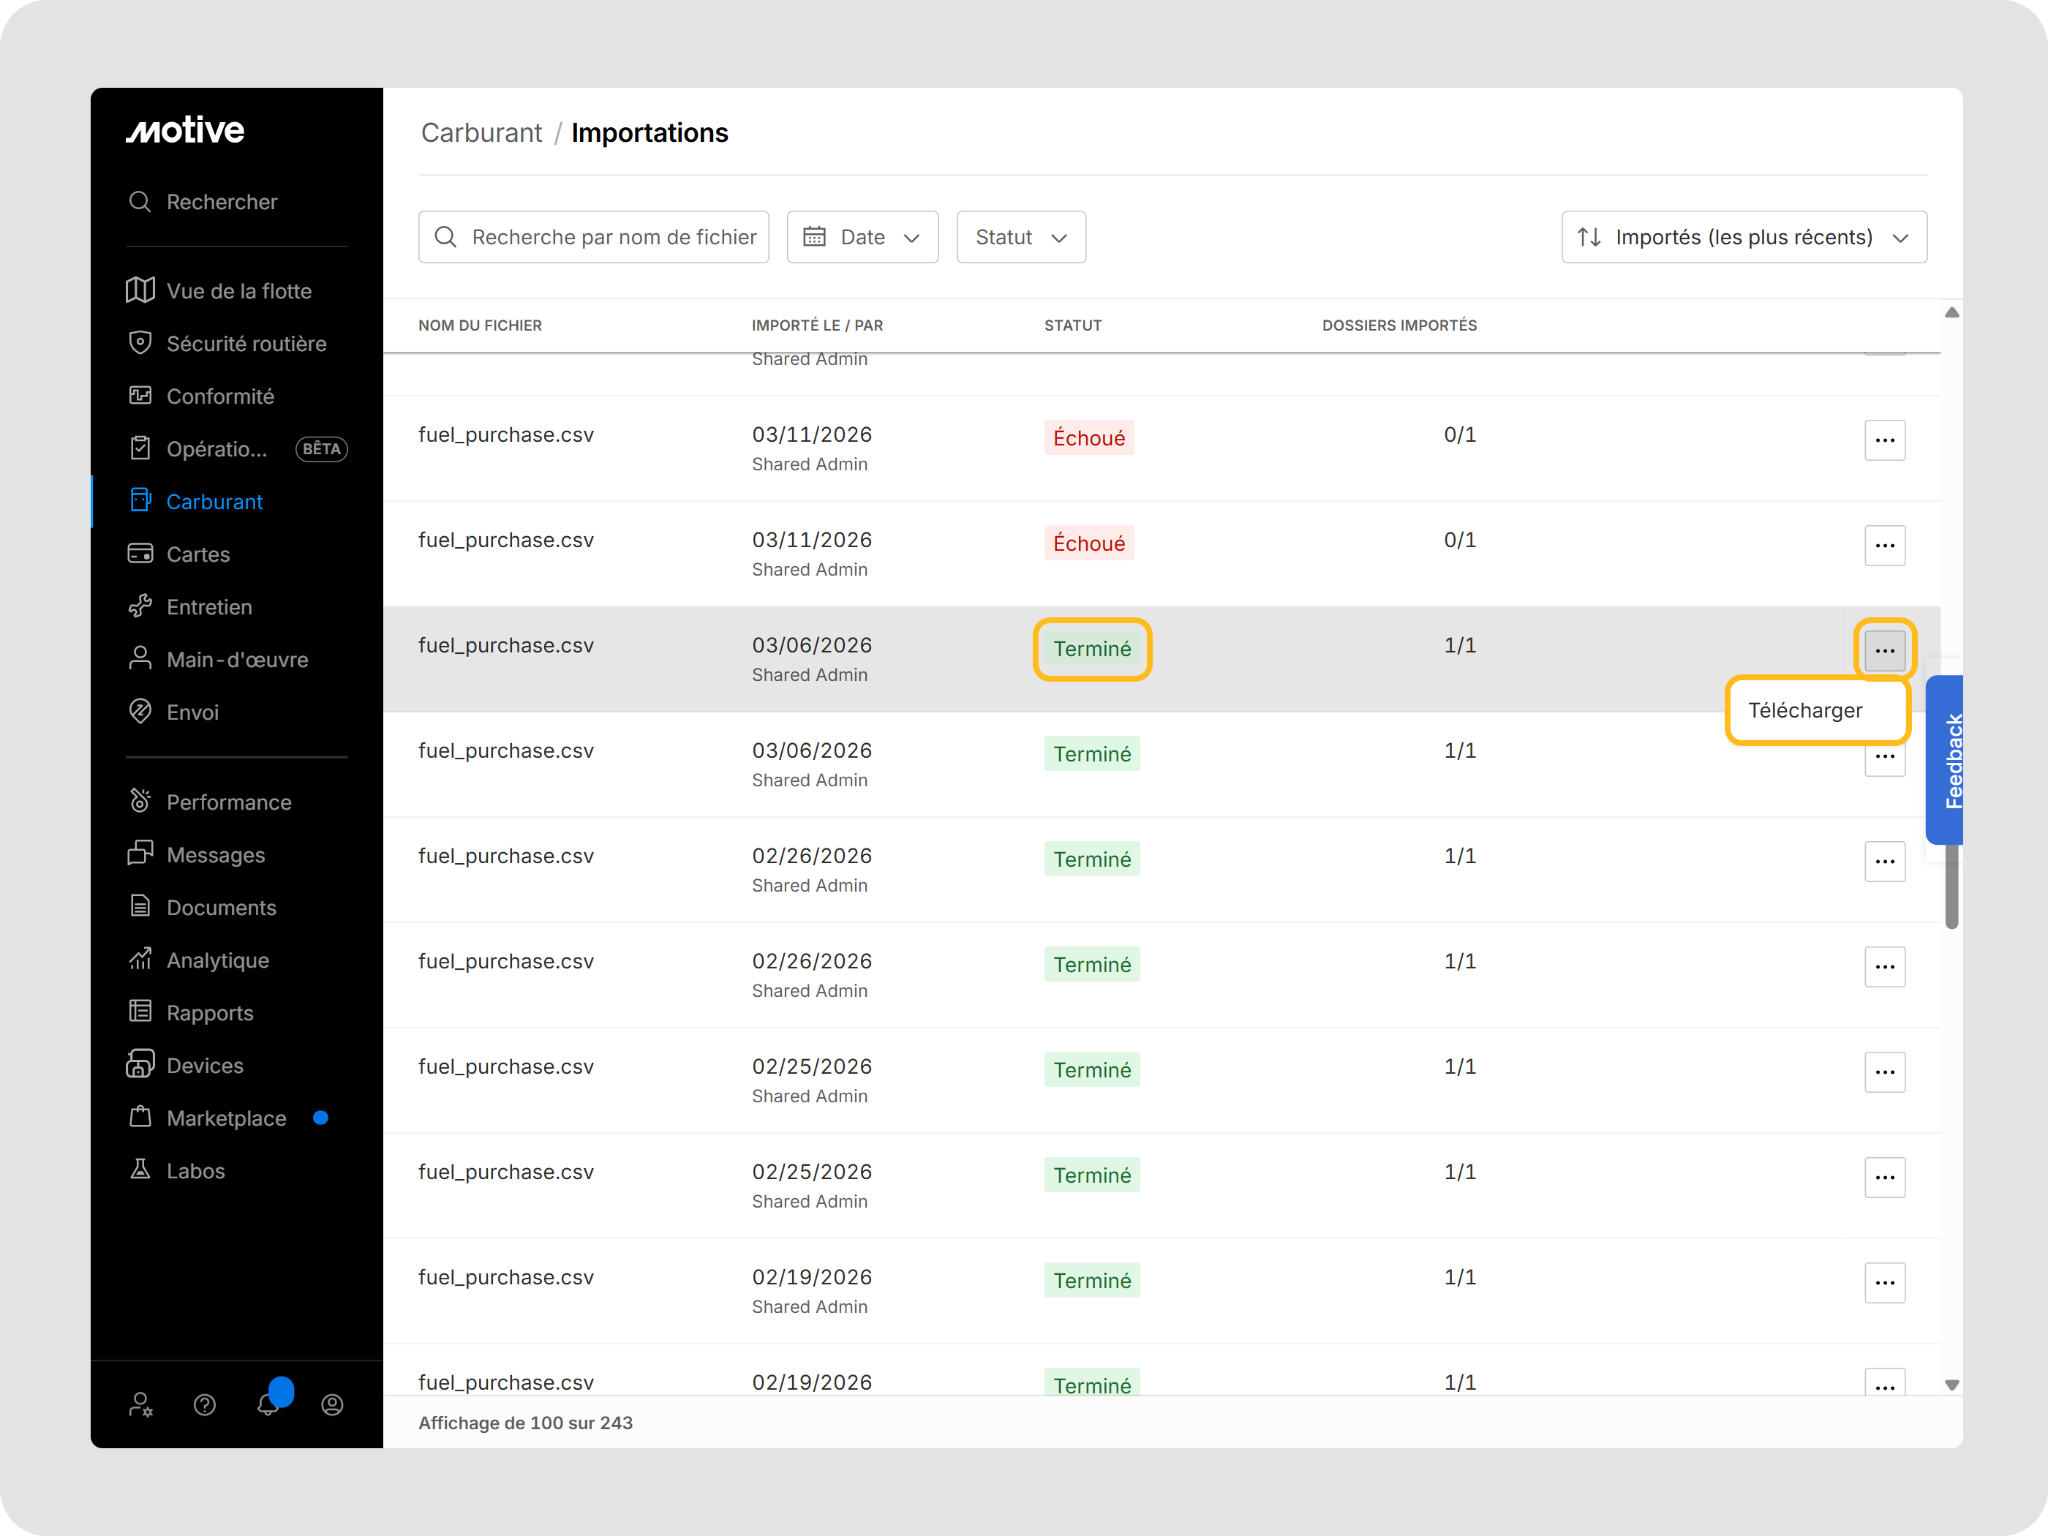
Task: Open the Cartes section
Action: (x=180, y=554)
